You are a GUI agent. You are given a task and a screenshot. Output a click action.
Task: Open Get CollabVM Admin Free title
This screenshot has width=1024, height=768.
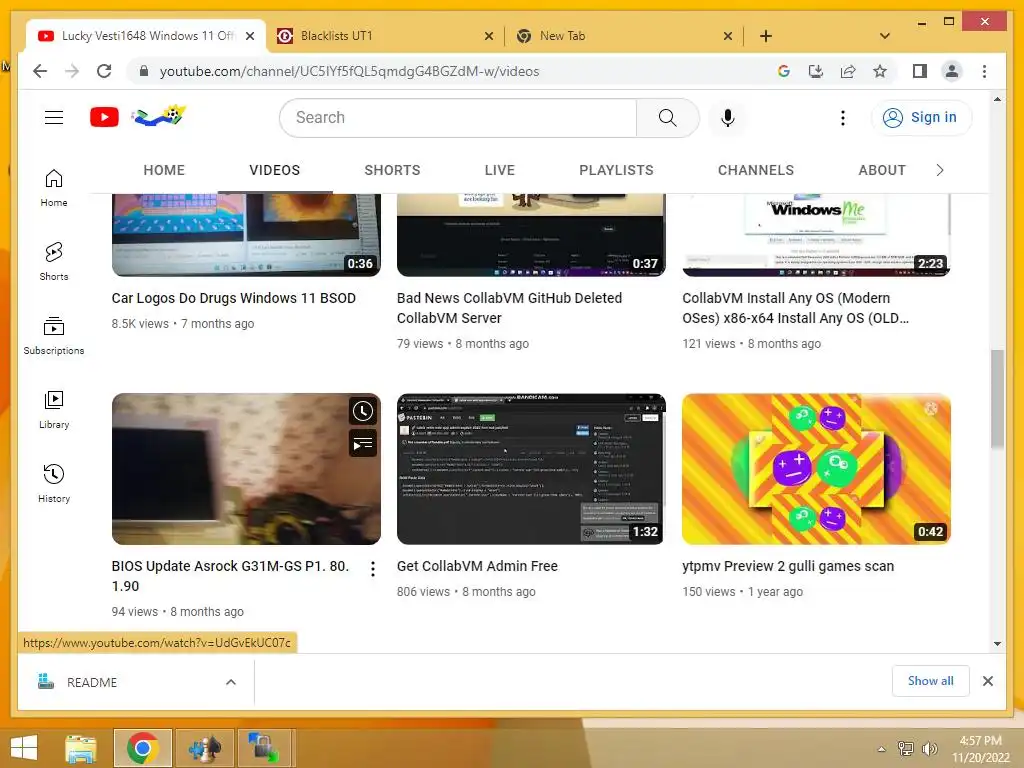click(477, 566)
